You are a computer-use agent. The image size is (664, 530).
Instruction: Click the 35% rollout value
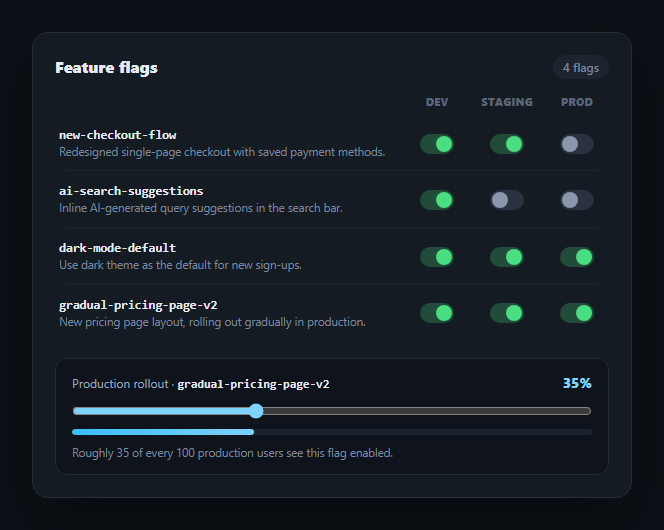coord(577,383)
